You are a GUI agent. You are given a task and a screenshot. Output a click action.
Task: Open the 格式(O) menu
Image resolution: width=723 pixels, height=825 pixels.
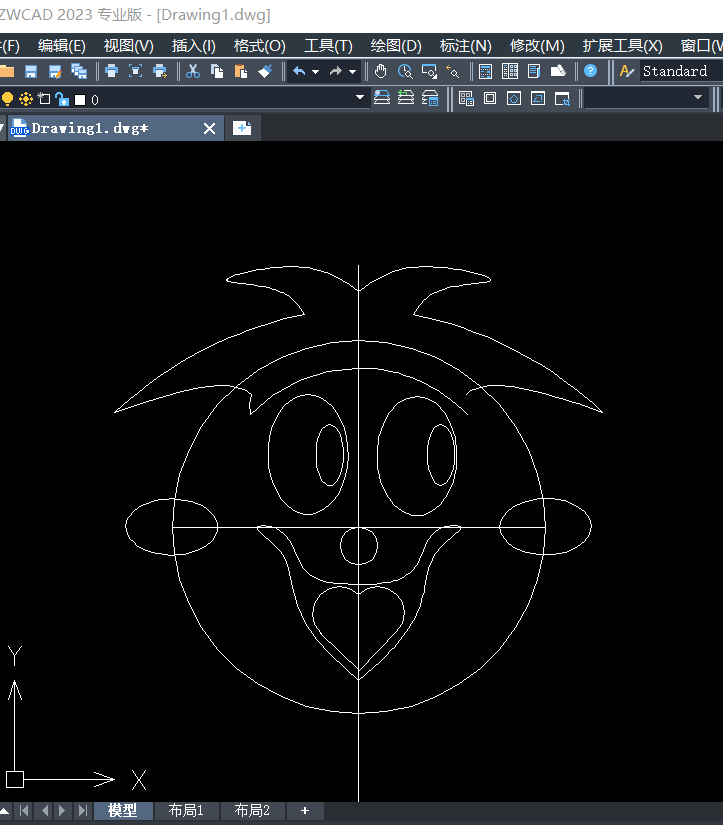click(x=259, y=46)
